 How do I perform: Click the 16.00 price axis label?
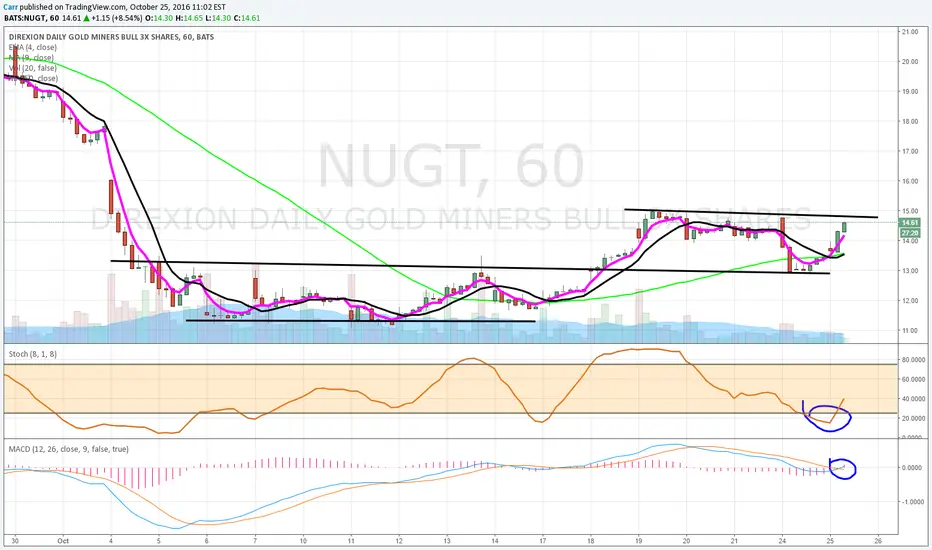click(910, 181)
